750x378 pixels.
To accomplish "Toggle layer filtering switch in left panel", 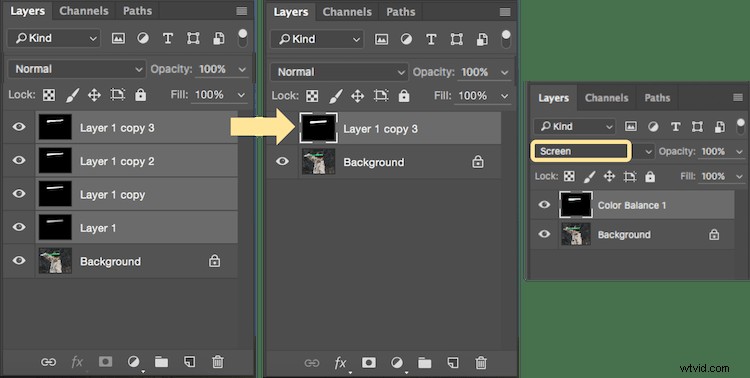I will coord(243,38).
